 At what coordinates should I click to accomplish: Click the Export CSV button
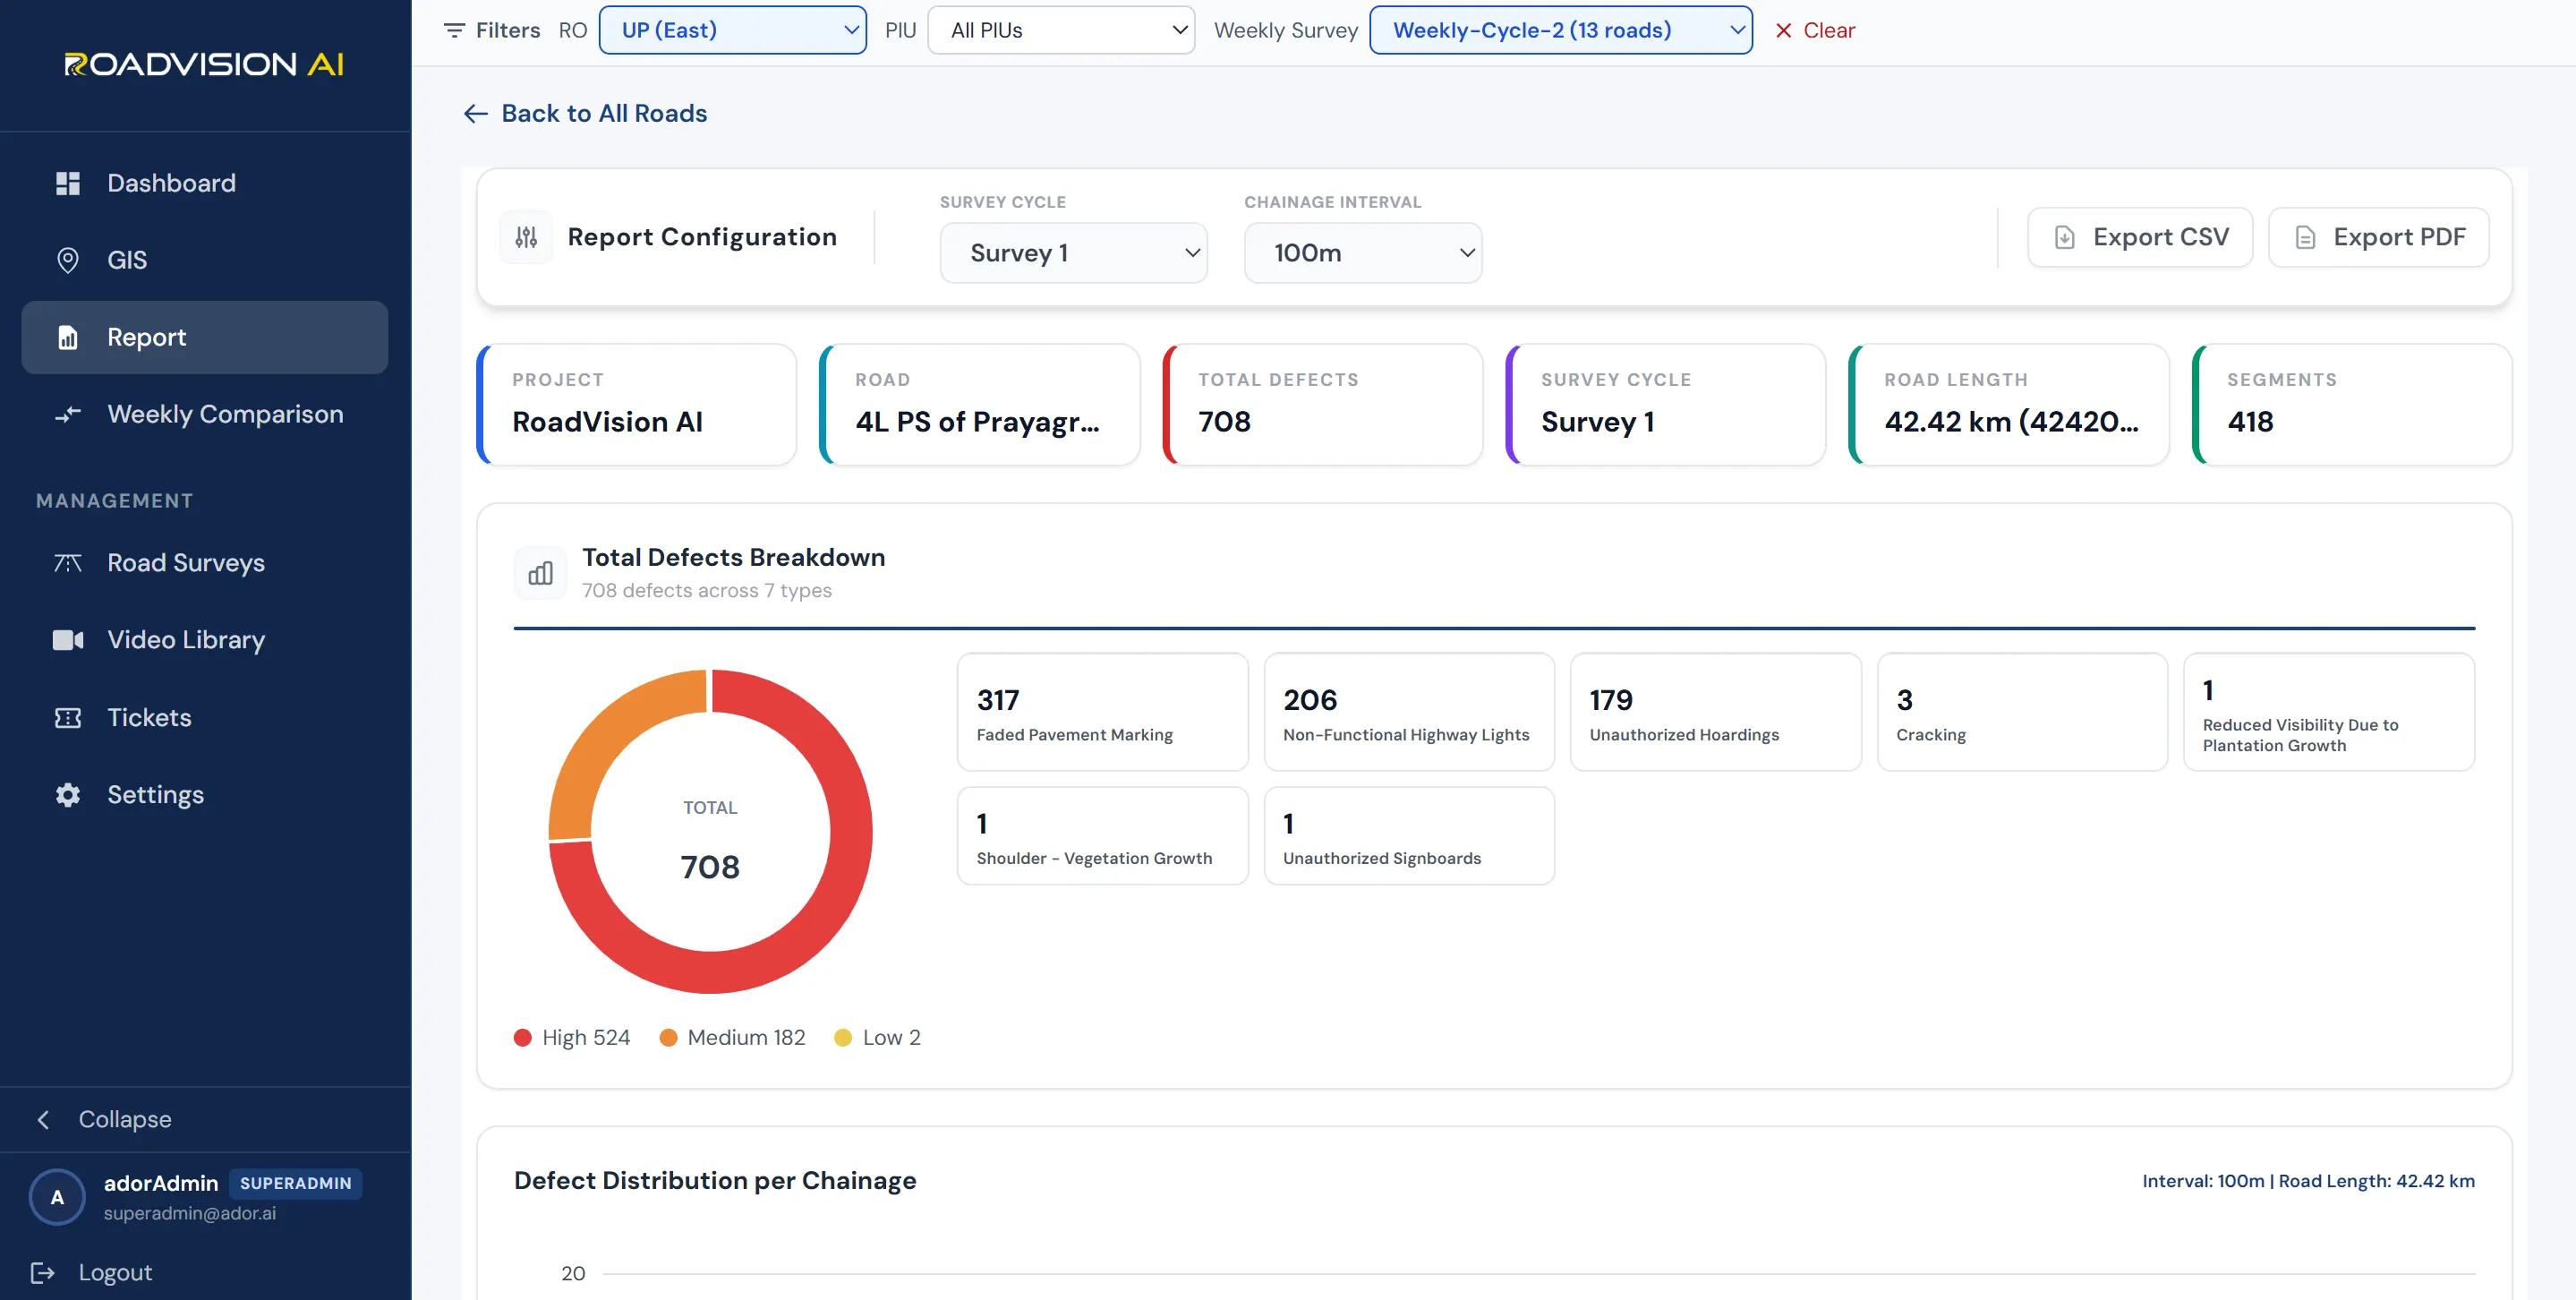pyautogui.click(x=2139, y=237)
